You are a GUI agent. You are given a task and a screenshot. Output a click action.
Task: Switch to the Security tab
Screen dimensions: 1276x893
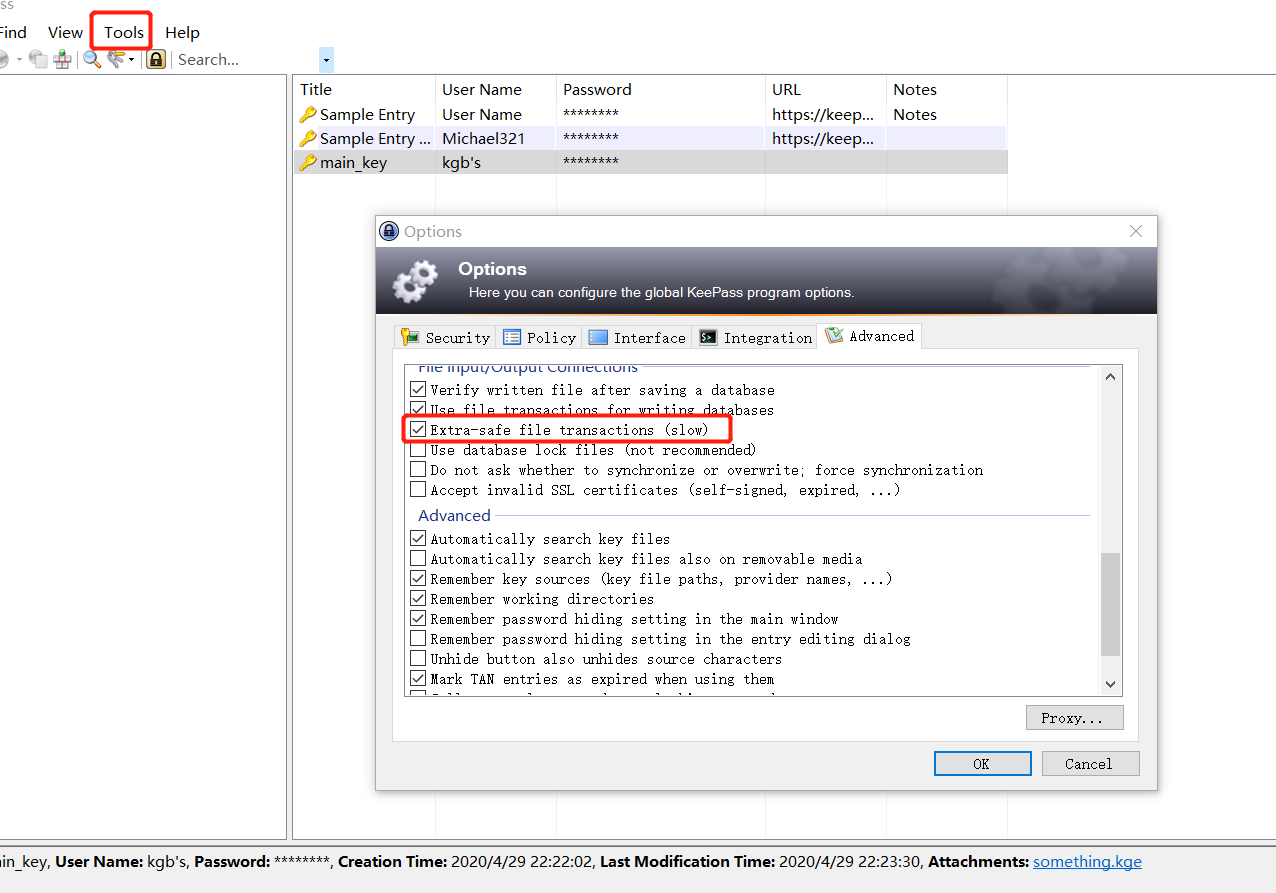click(445, 337)
